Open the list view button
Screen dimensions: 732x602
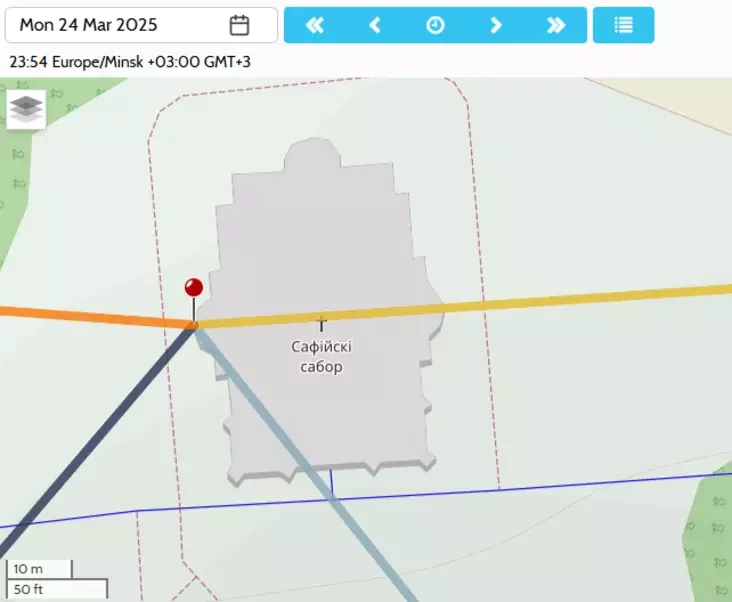coord(623,25)
